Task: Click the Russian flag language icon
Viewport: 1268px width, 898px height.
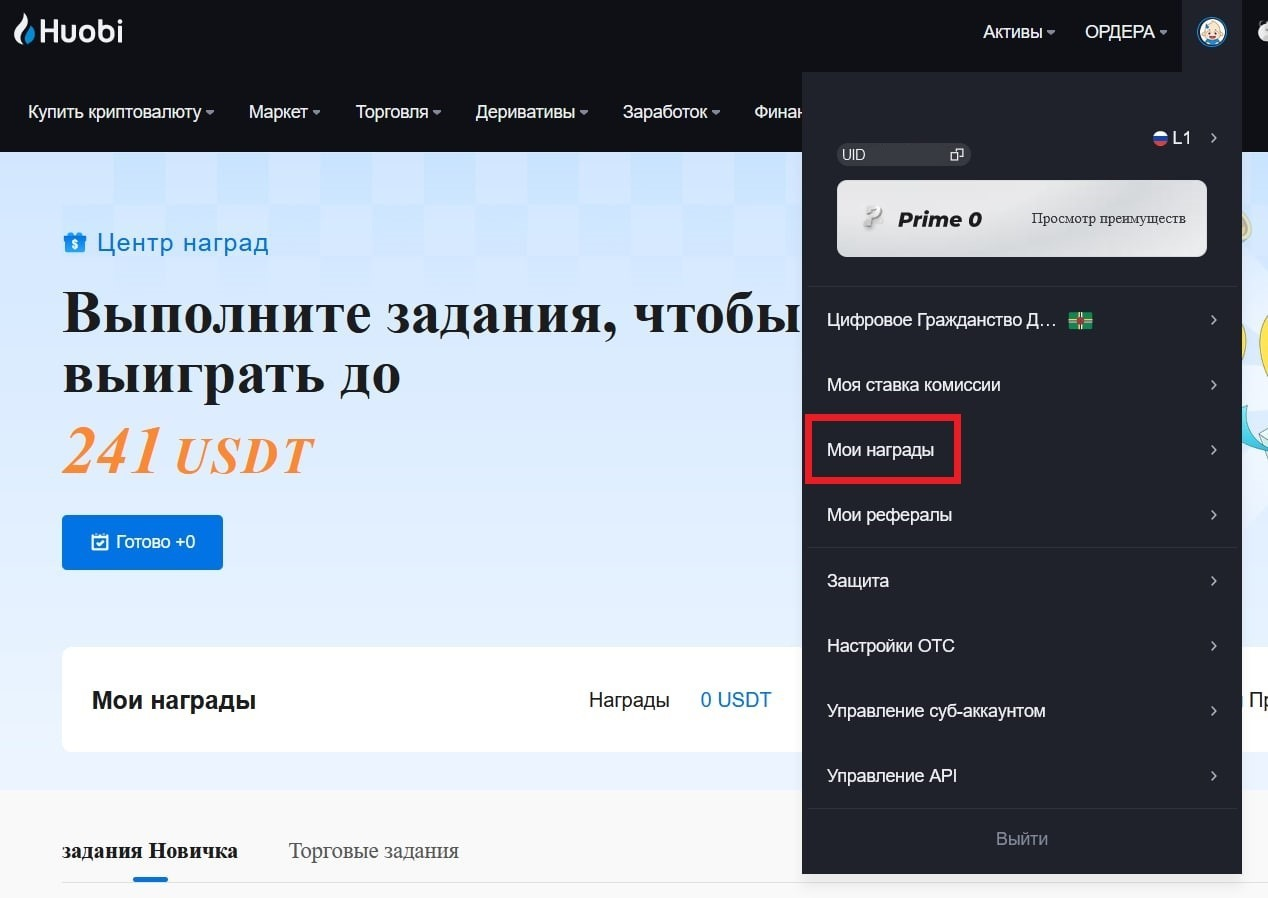Action: tap(1160, 139)
